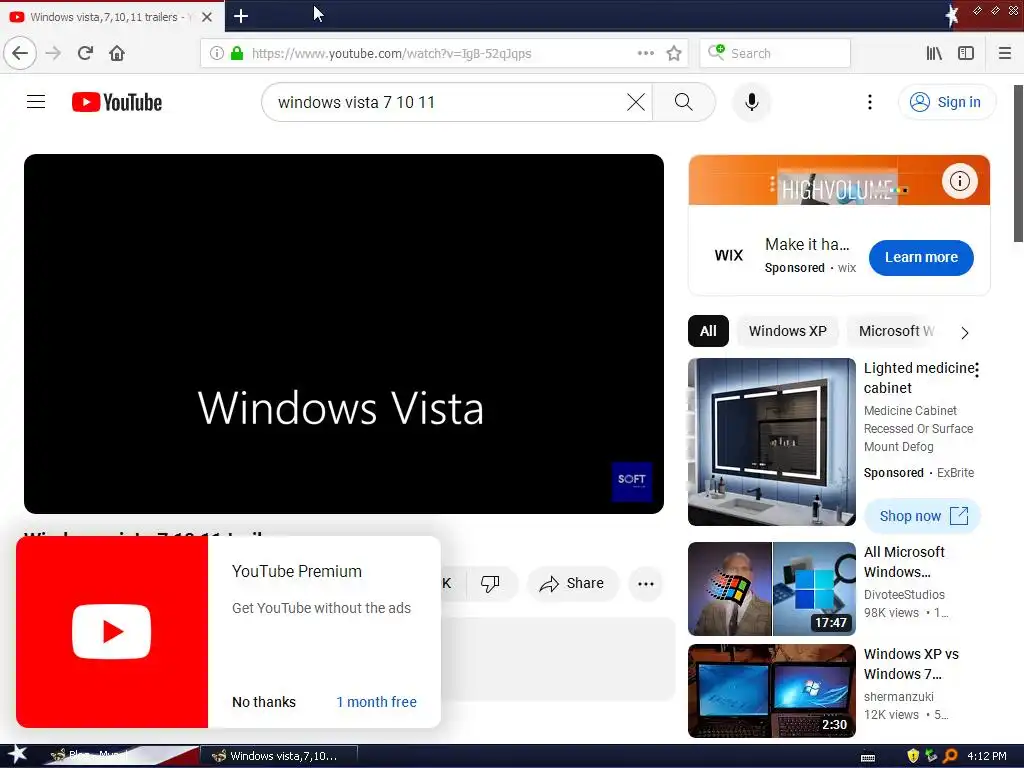Click the green padlock security icon

(x=237, y=53)
